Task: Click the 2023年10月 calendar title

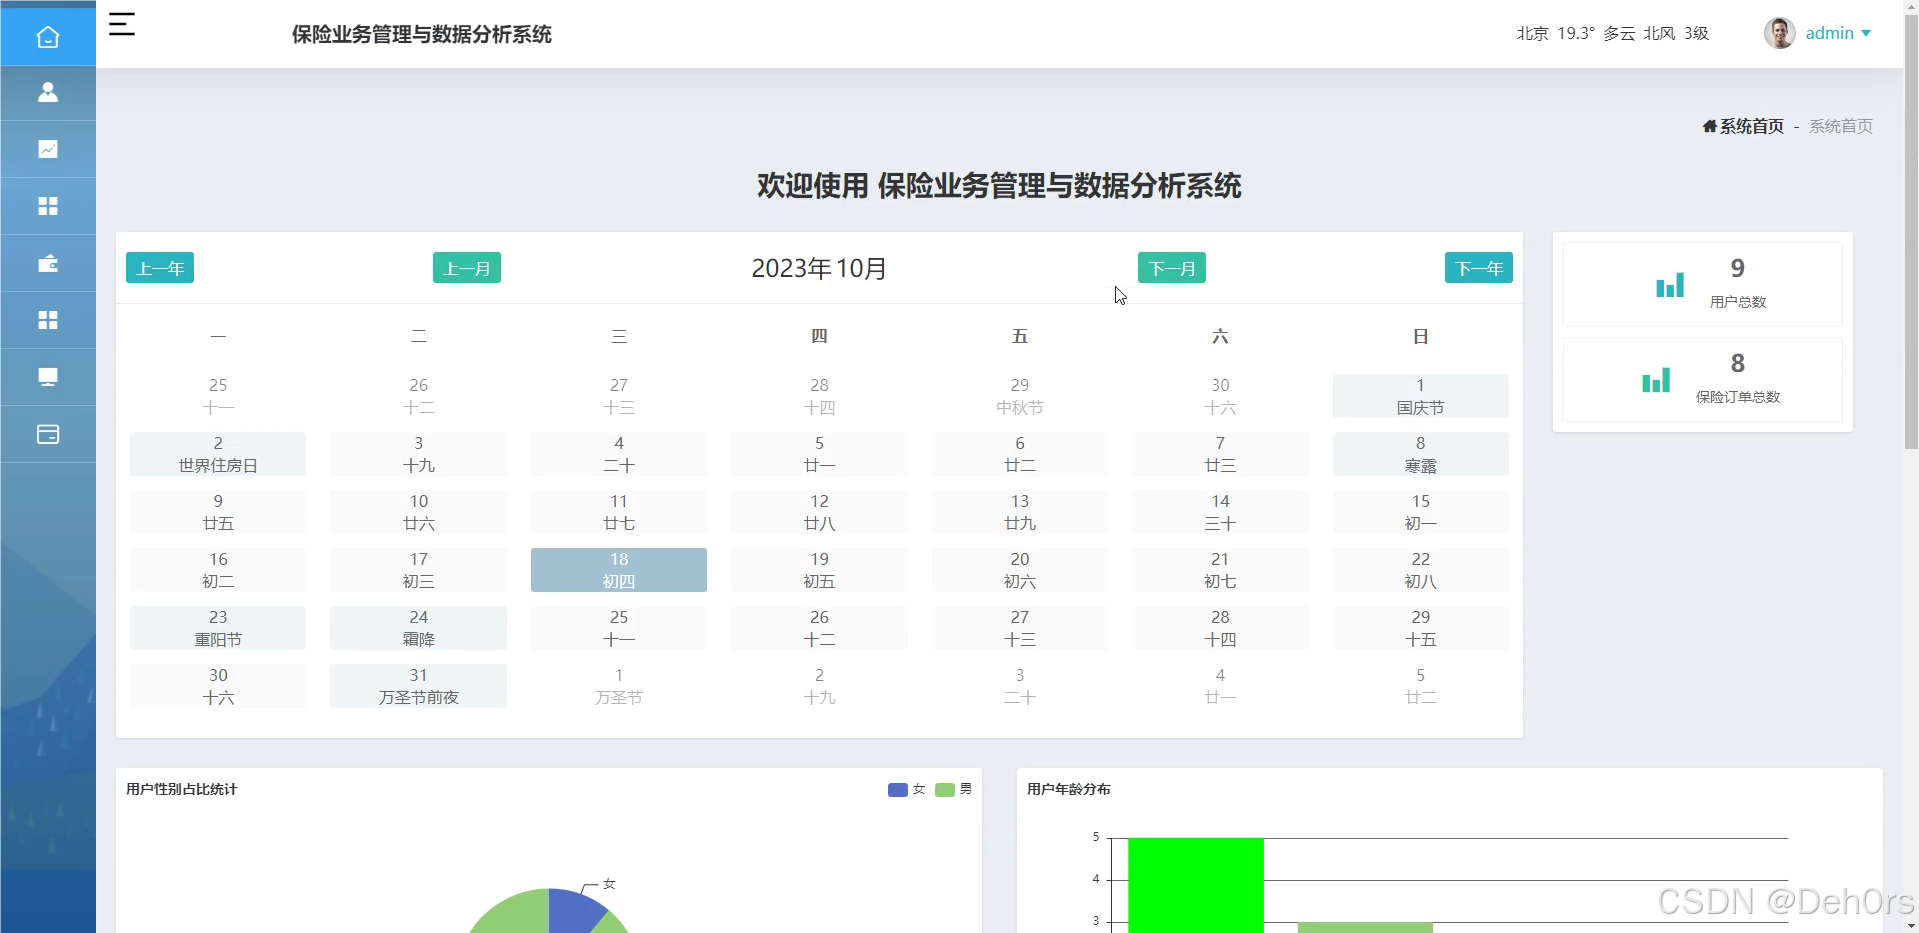Action: pyautogui.click(x=819, y=268)
